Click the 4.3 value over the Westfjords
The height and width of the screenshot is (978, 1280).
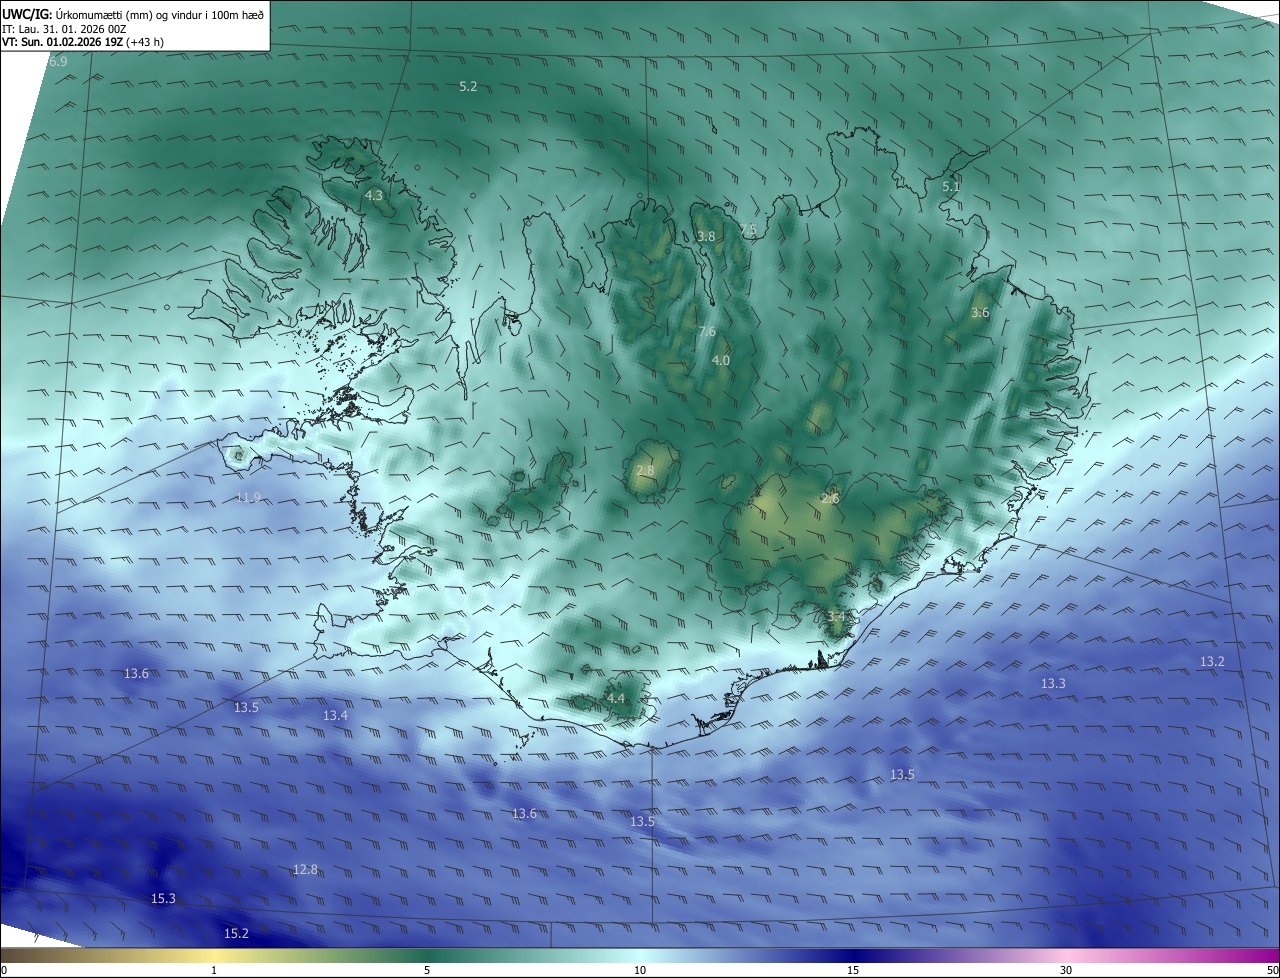374,195
